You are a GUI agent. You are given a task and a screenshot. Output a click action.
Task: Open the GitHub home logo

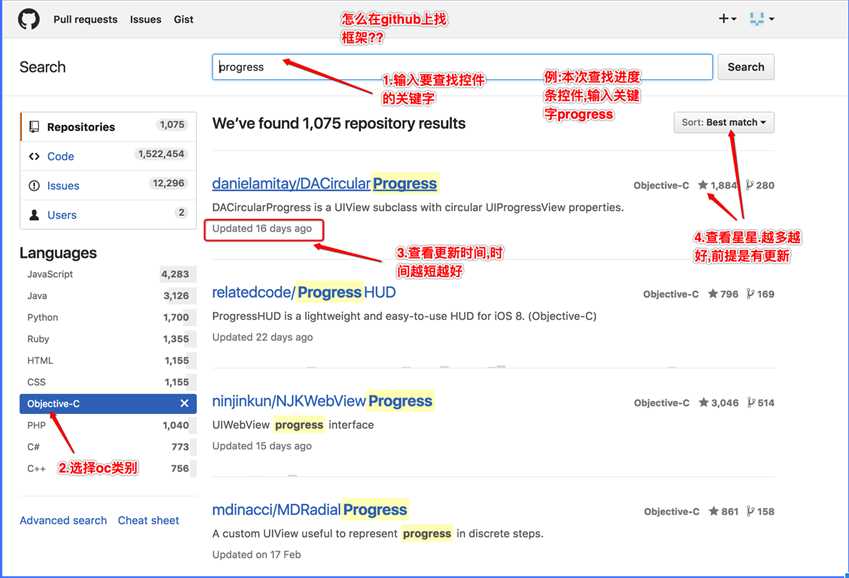tap(29, 19)
